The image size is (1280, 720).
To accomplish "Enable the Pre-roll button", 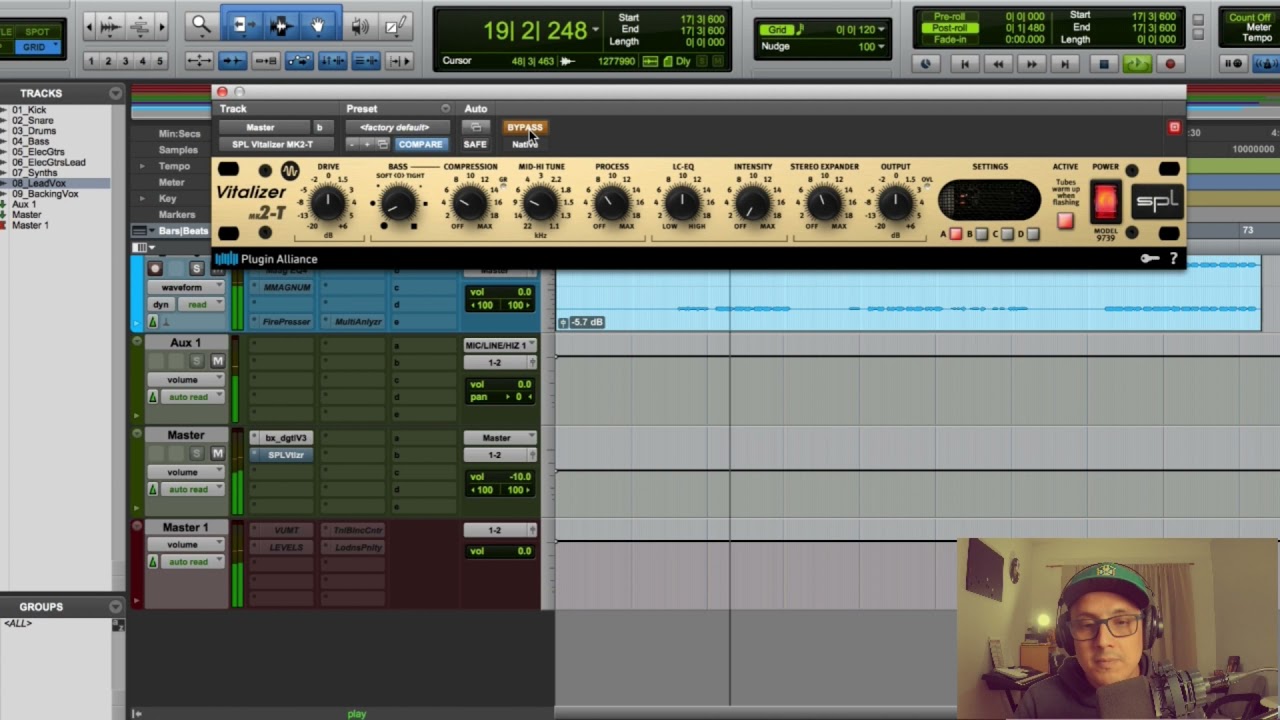I will (949, 16).
